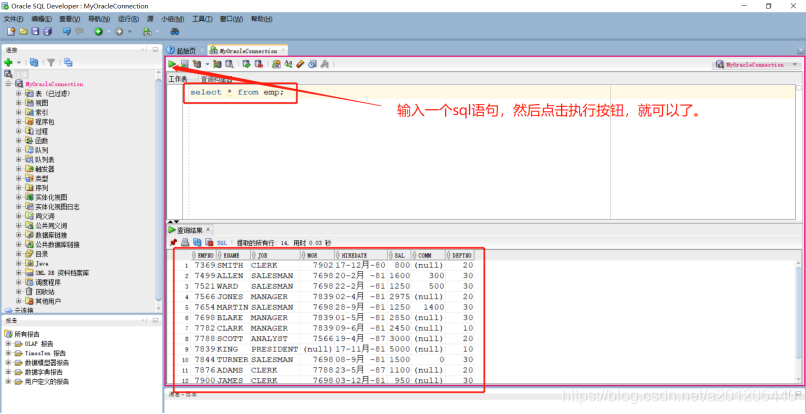Image resolution: width=806 pixels, height=414 pixels.
Task: Expand the TimesTen 报告 node
Action: [x=8, y=353]
